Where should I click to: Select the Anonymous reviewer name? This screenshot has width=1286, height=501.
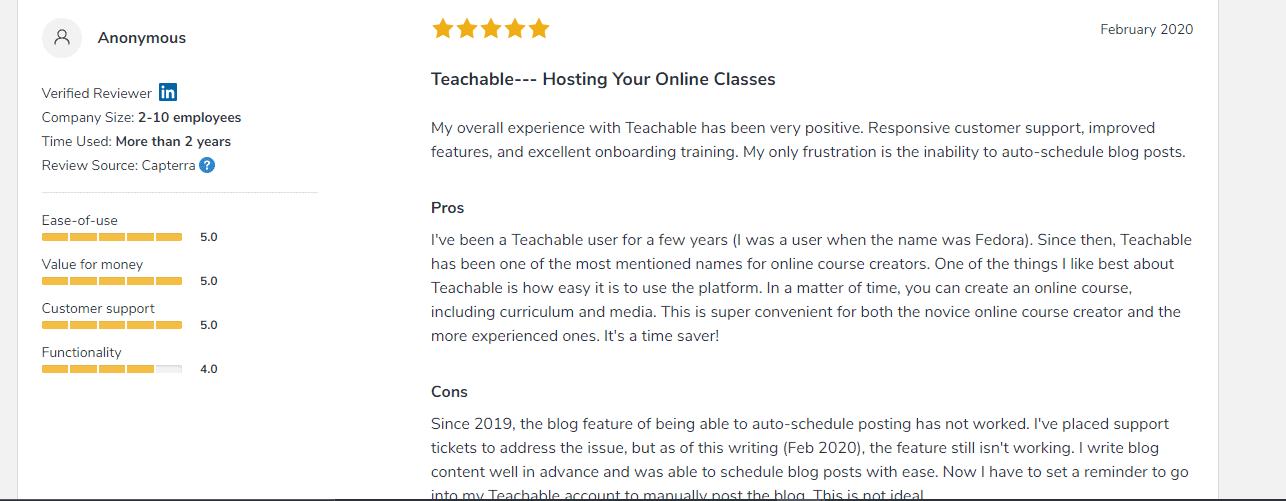point(142,38)
